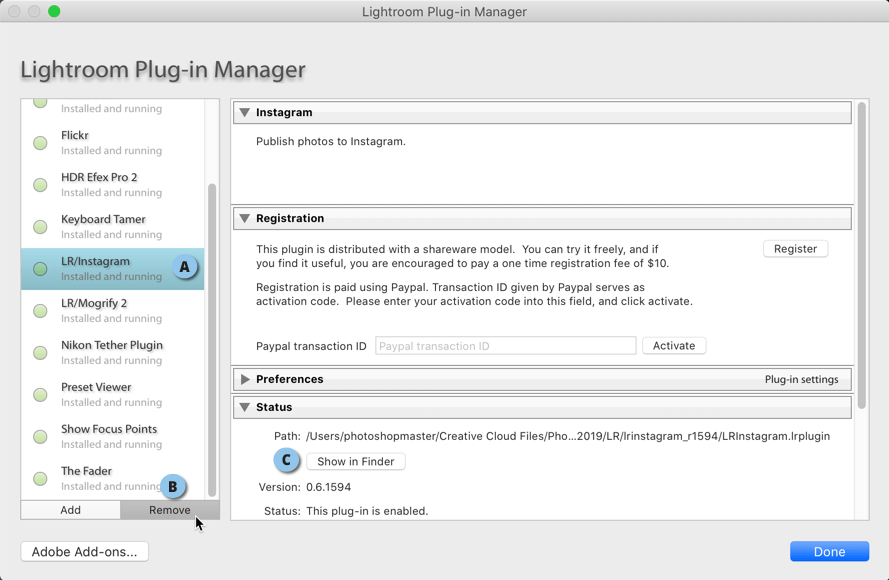Click the Nikon Tether Plugin status circle
889x580 pixels.
(40, 353)
